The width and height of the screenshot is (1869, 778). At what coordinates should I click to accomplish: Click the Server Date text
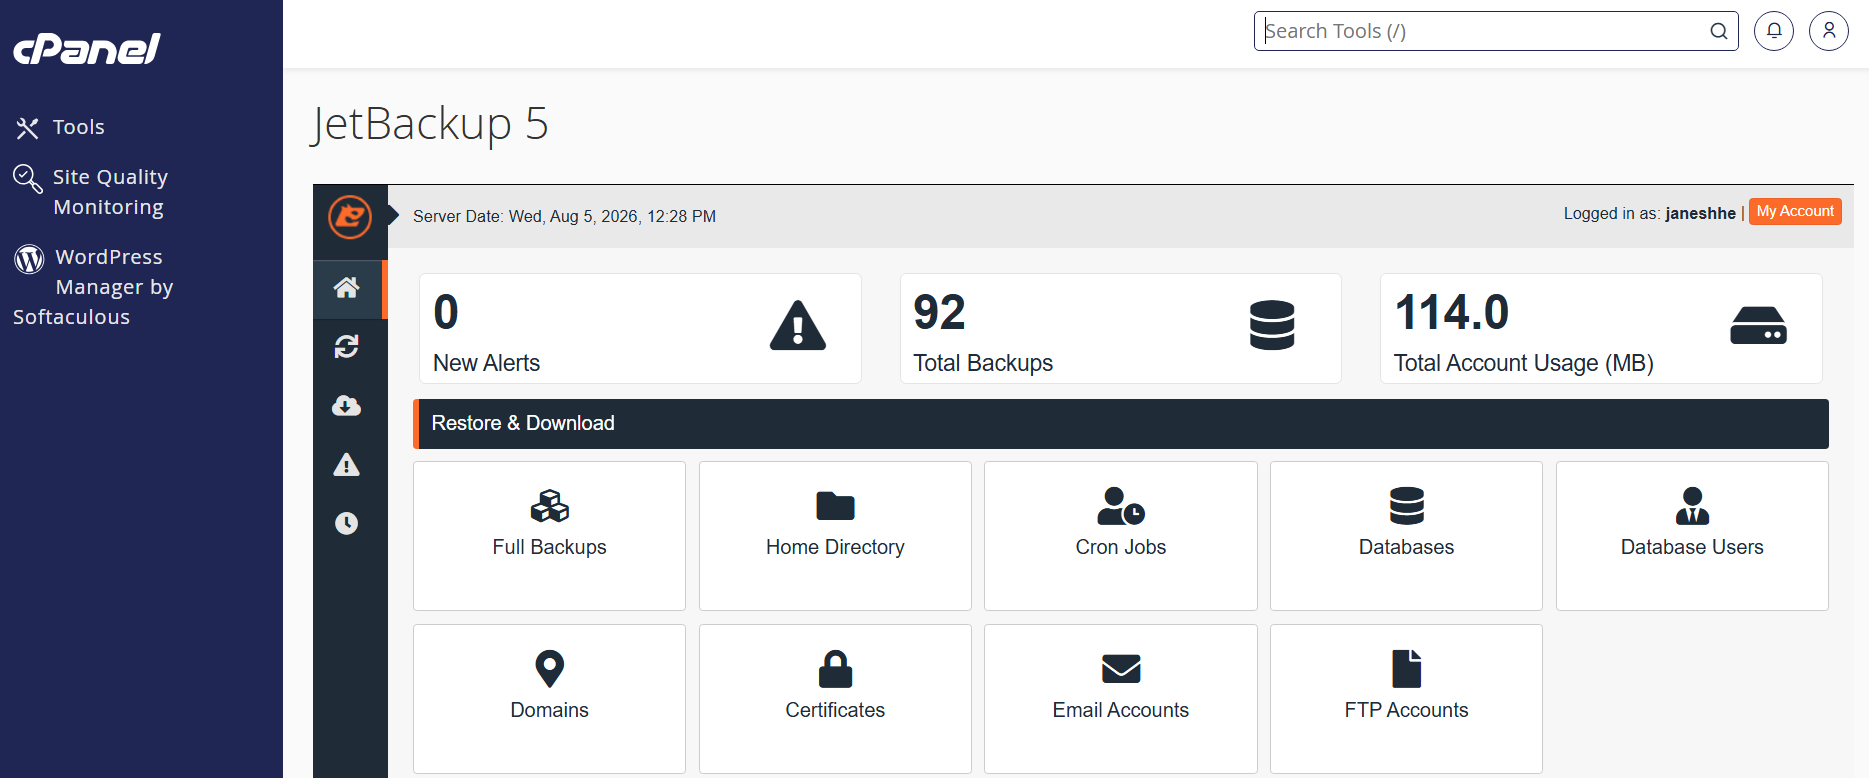(x=564, y=216)
